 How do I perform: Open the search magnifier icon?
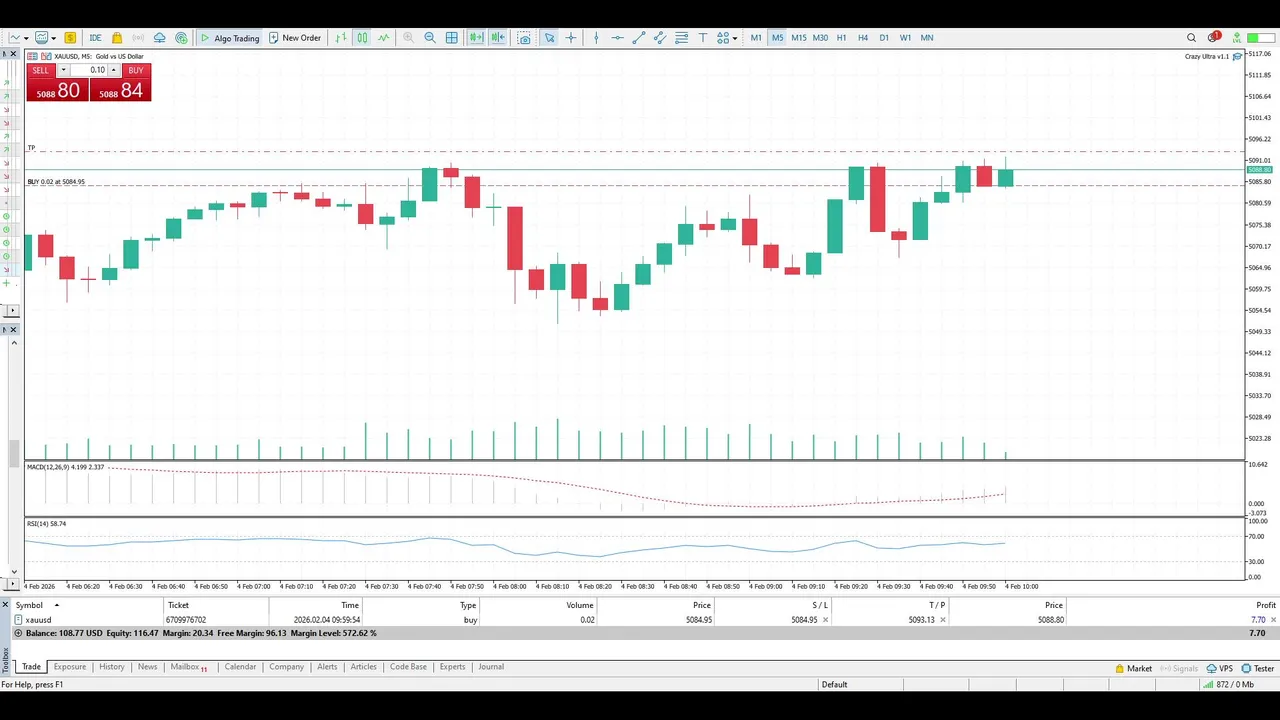click(1191, 38)
